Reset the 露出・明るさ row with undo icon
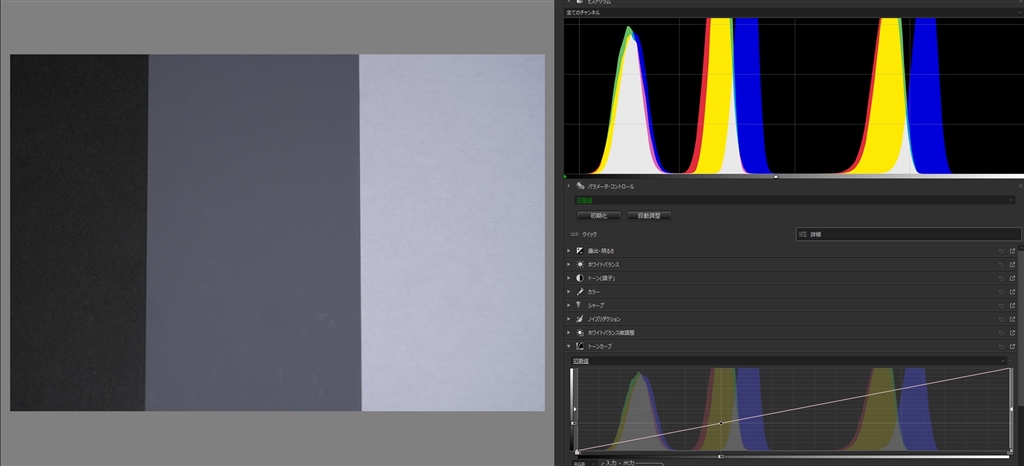Viewport: 1024px width, 466px height. tap(1001, 251)
